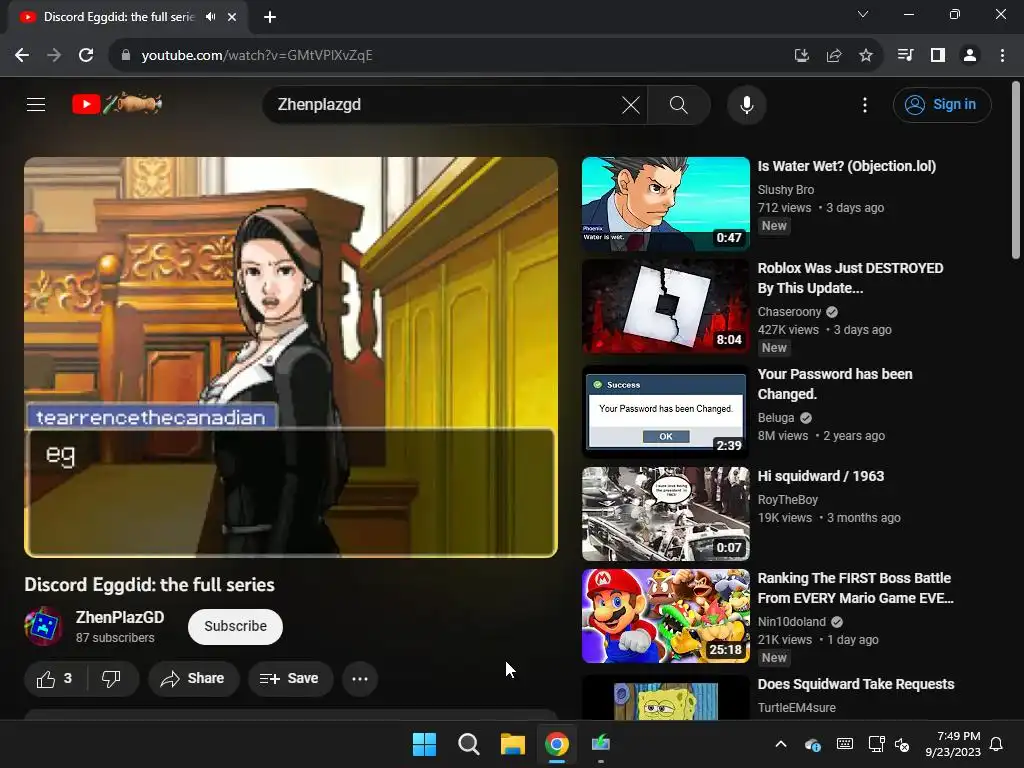Open Chrome three-dot menu
The width and height of the screenshot is (1024, 768).
tap(1002, 56)
